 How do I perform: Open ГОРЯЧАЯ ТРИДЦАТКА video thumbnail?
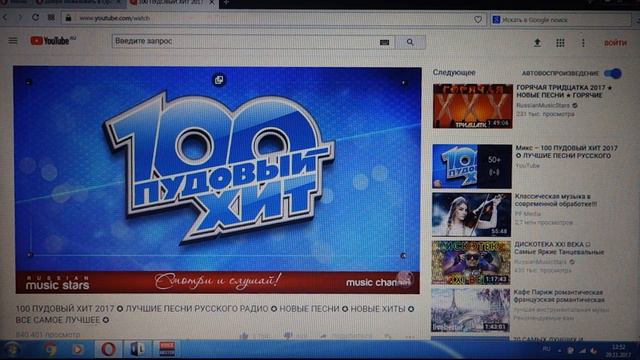coord(472,106)
